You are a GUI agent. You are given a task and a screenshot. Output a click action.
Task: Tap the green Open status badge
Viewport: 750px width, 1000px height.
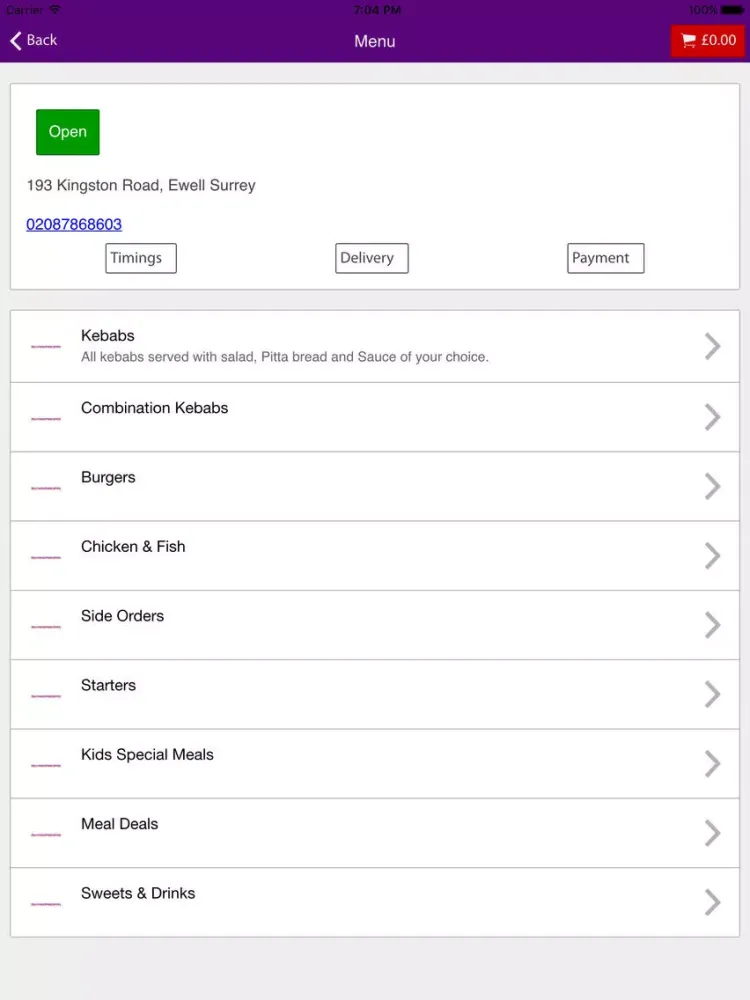pos(68,132)
